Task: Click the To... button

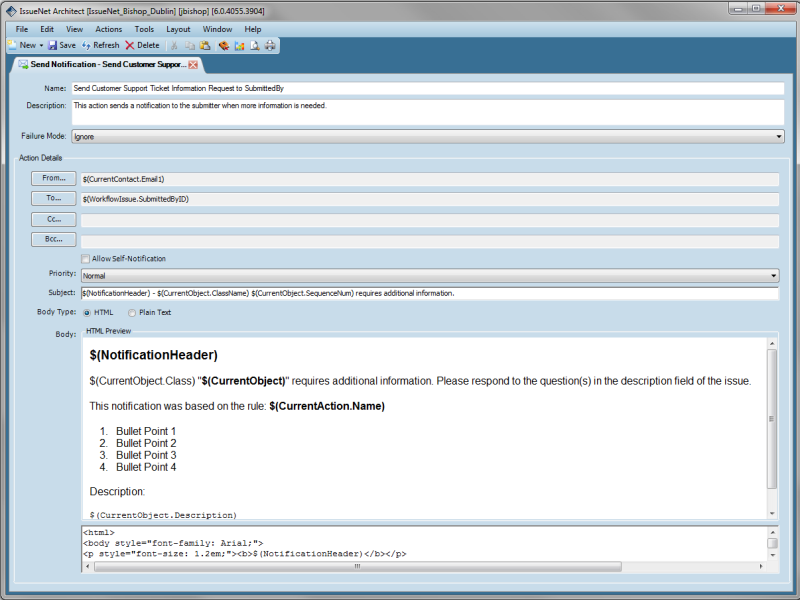Action: pyautogui.click(x=54, y=198)
